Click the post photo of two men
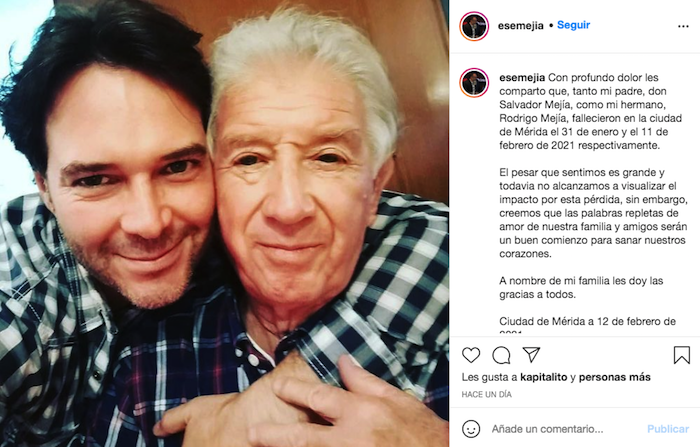Viewport: 700px width, 447px height. click(x=224, y=223)
